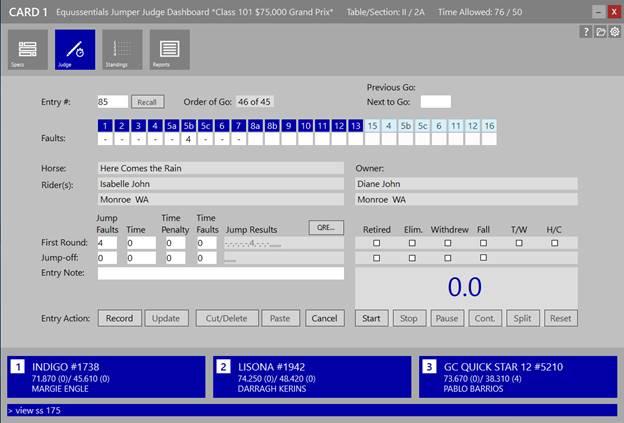The width and height of the screenshot is (624, 423).
Task: Click First Round Time Faults field
Action: point(207,243)
